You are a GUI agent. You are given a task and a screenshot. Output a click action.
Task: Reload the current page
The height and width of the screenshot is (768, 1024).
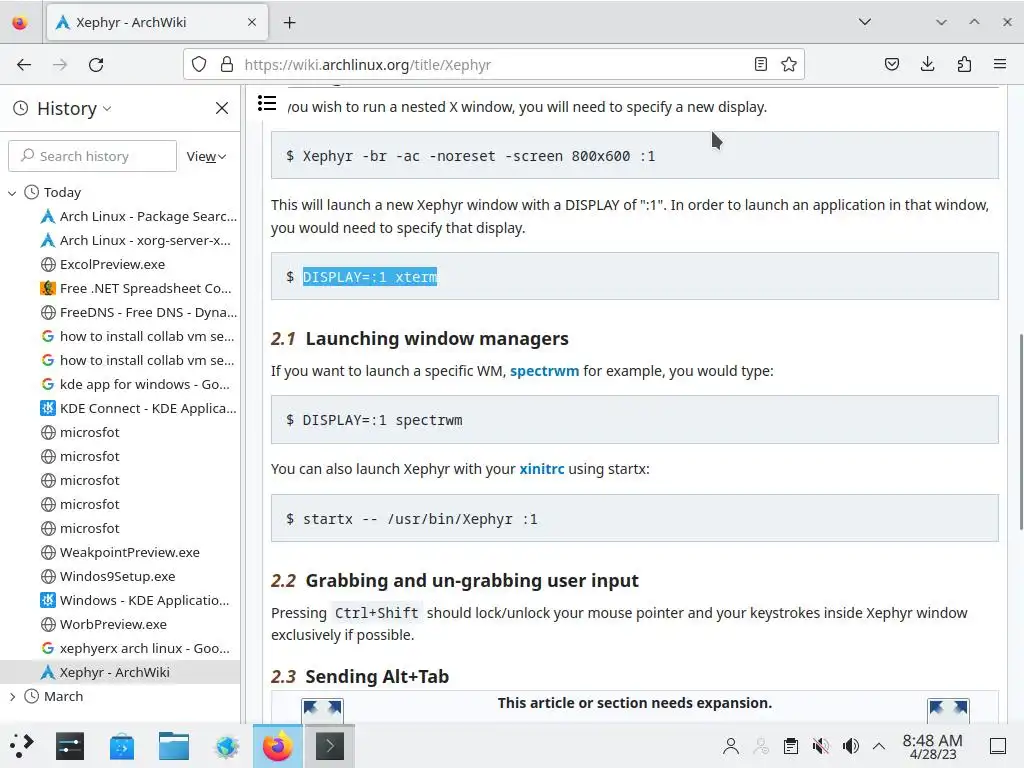click(96, 65)
